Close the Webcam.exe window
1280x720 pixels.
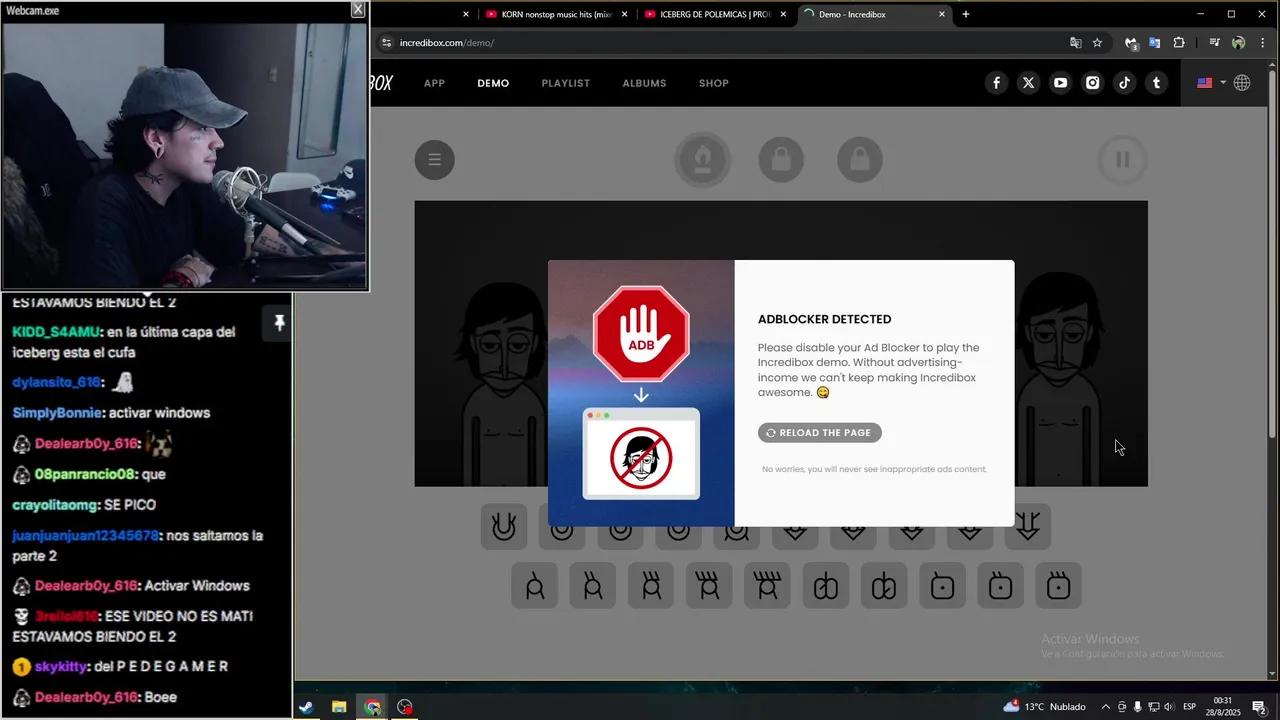pos(358,10)
